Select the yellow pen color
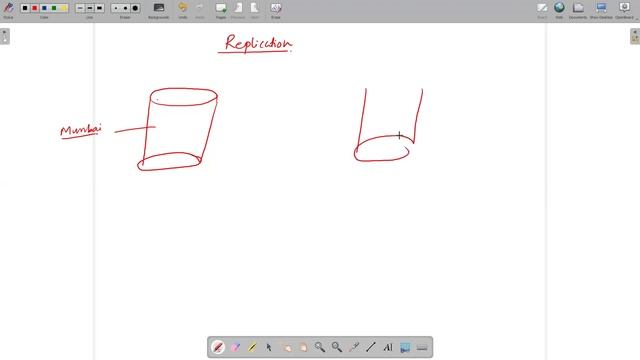The height and width of the screenshot is (360, 640). point(63,8)
